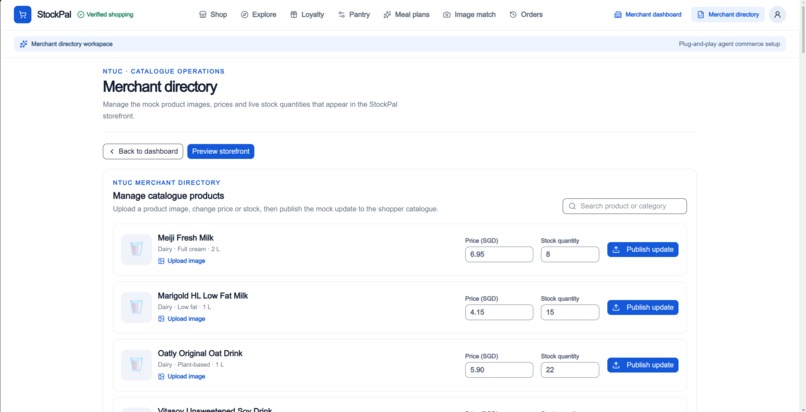Click the NTUC MERCHANT DIRECTORY label

coord(167,183)
